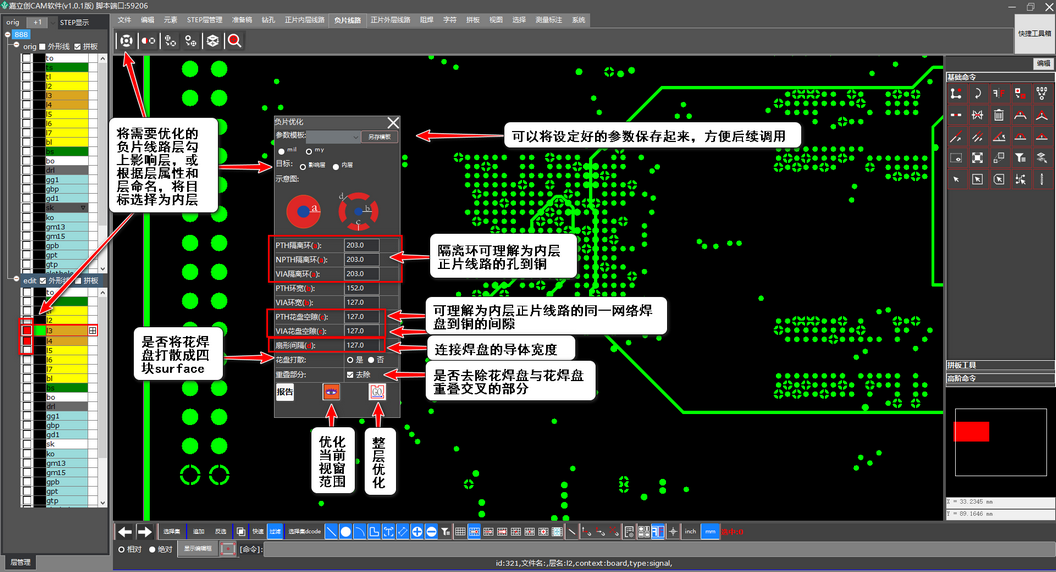
Task: Select the my unit radio button
Action: coord(309,151)
